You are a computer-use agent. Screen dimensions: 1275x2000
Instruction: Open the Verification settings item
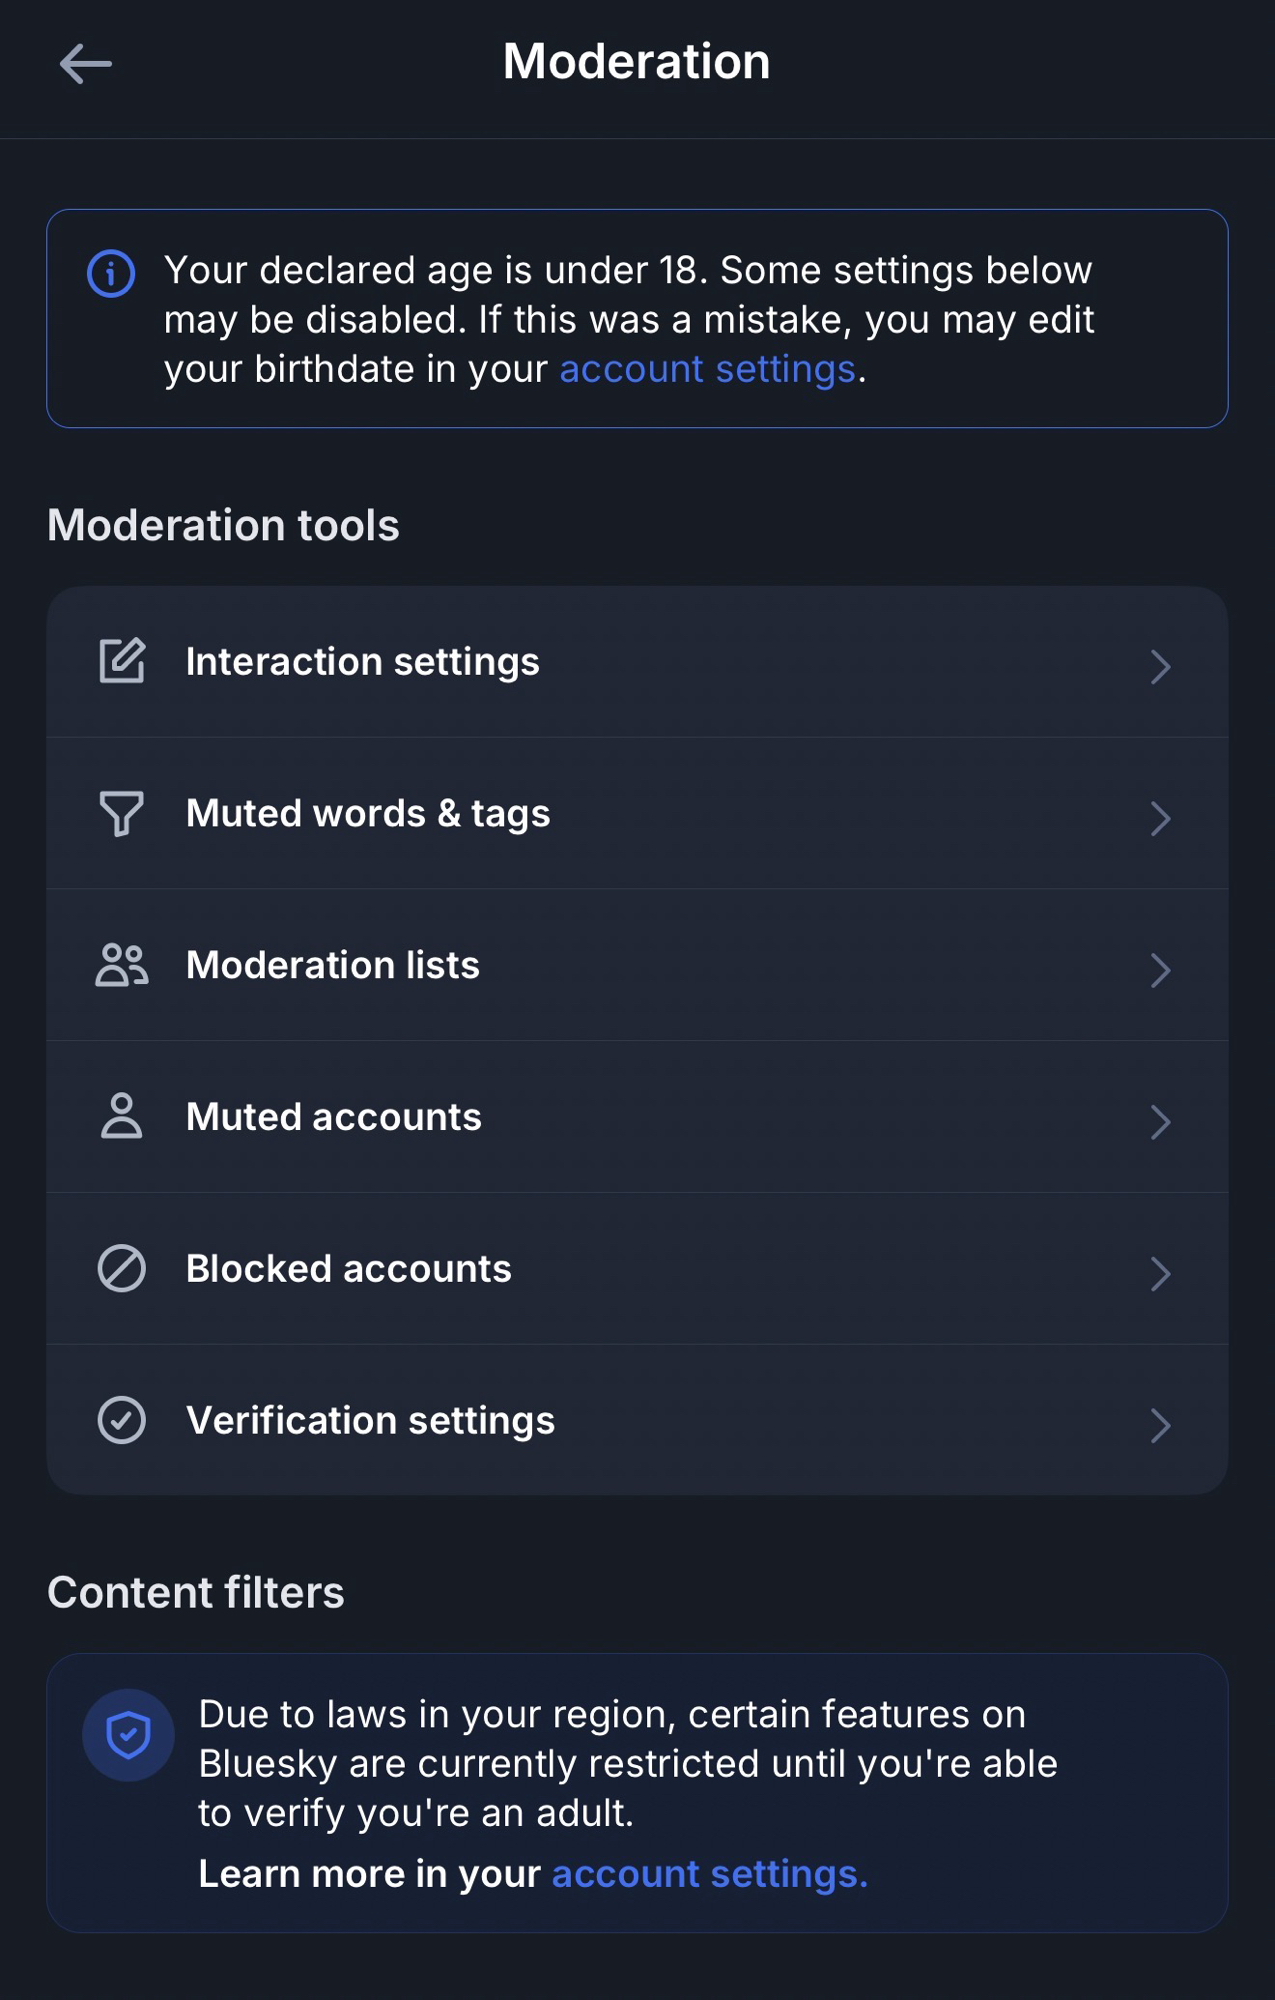tap(370, 1421)
